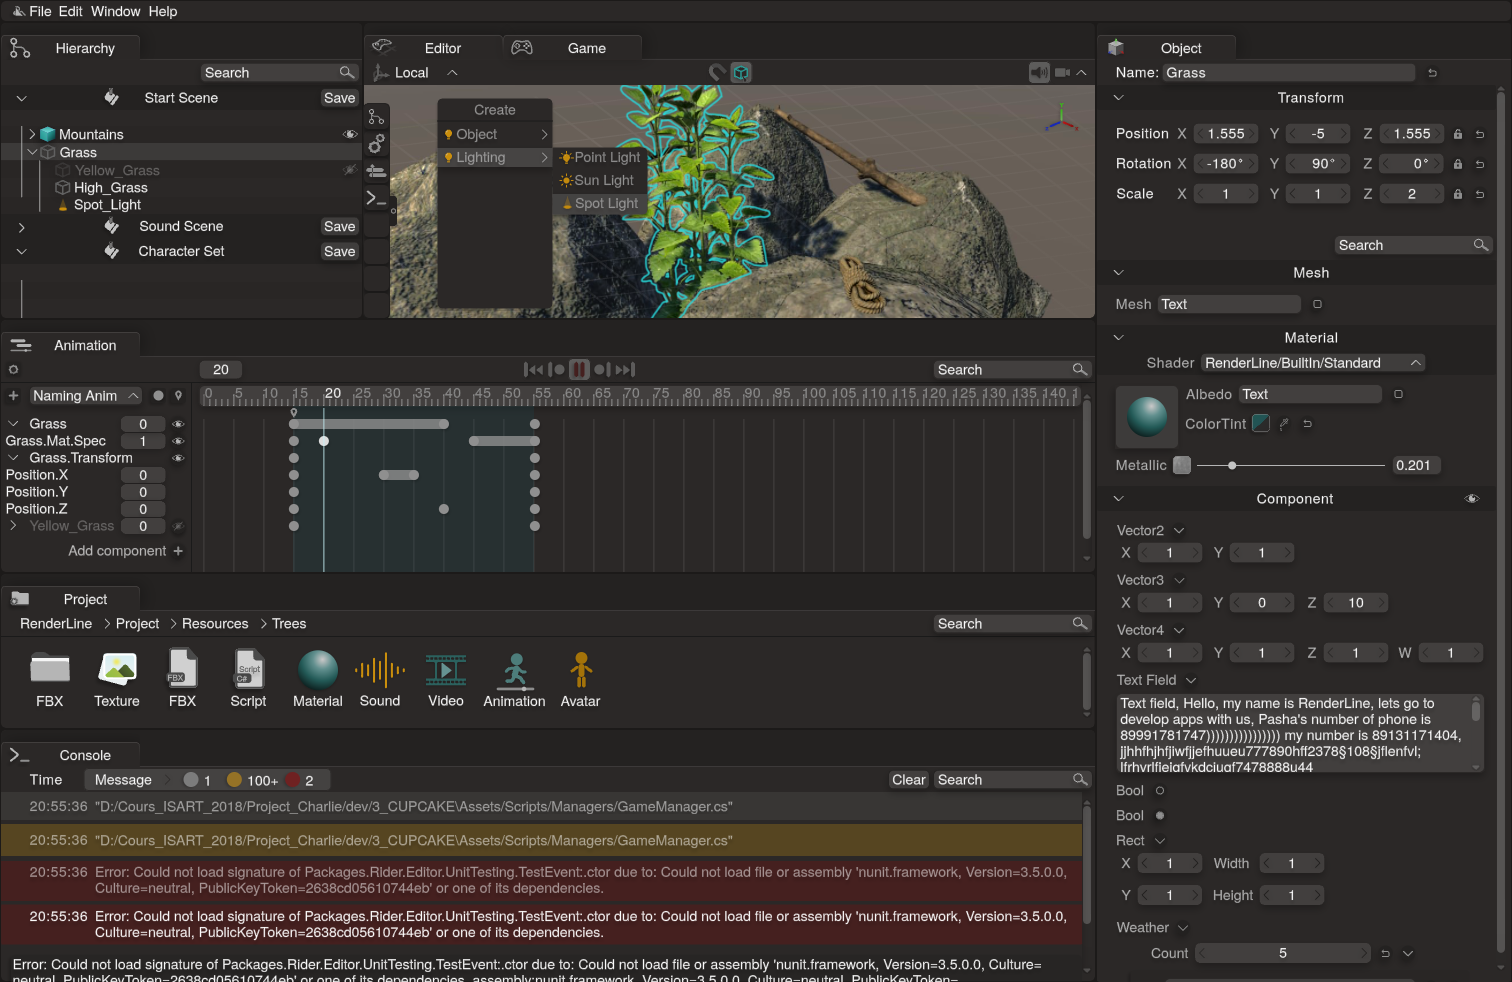
Task: Collapse the Transform section
Action: point(1119,98)
